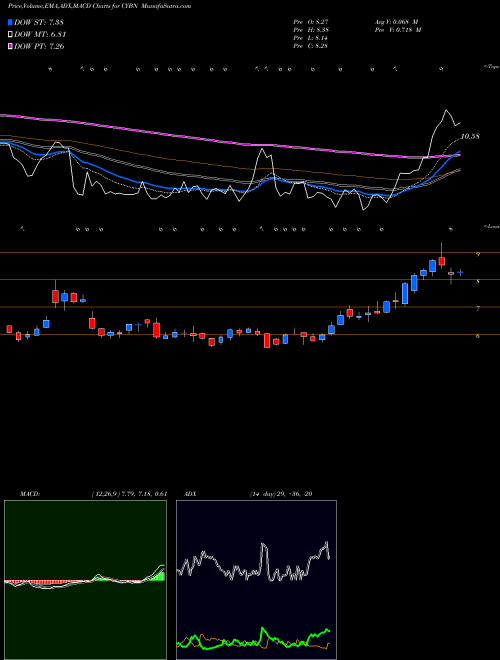Click the 'Avg V: 0.068 M' value
500x660 pixels.
pyautogui.click(x=395, y=22)
